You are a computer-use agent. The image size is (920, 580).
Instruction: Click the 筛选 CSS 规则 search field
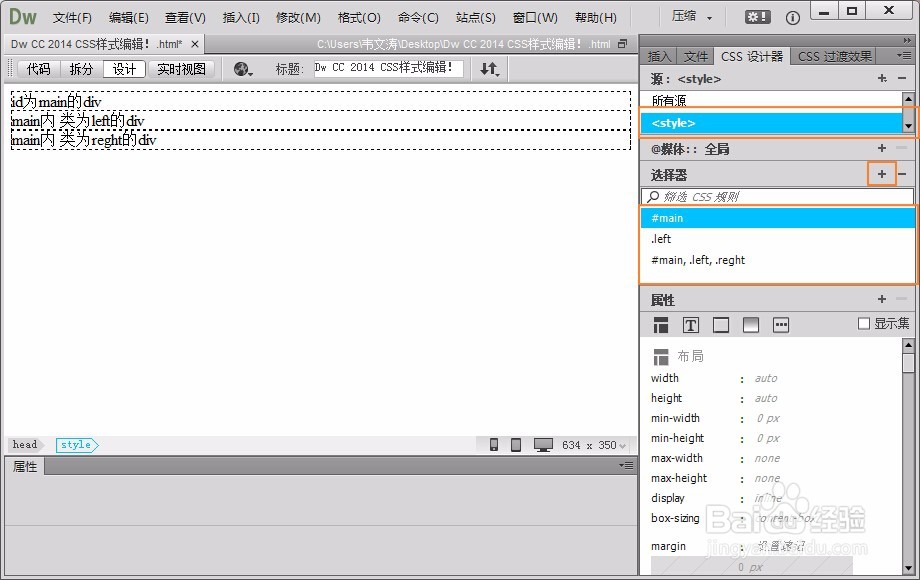[777, 196]
